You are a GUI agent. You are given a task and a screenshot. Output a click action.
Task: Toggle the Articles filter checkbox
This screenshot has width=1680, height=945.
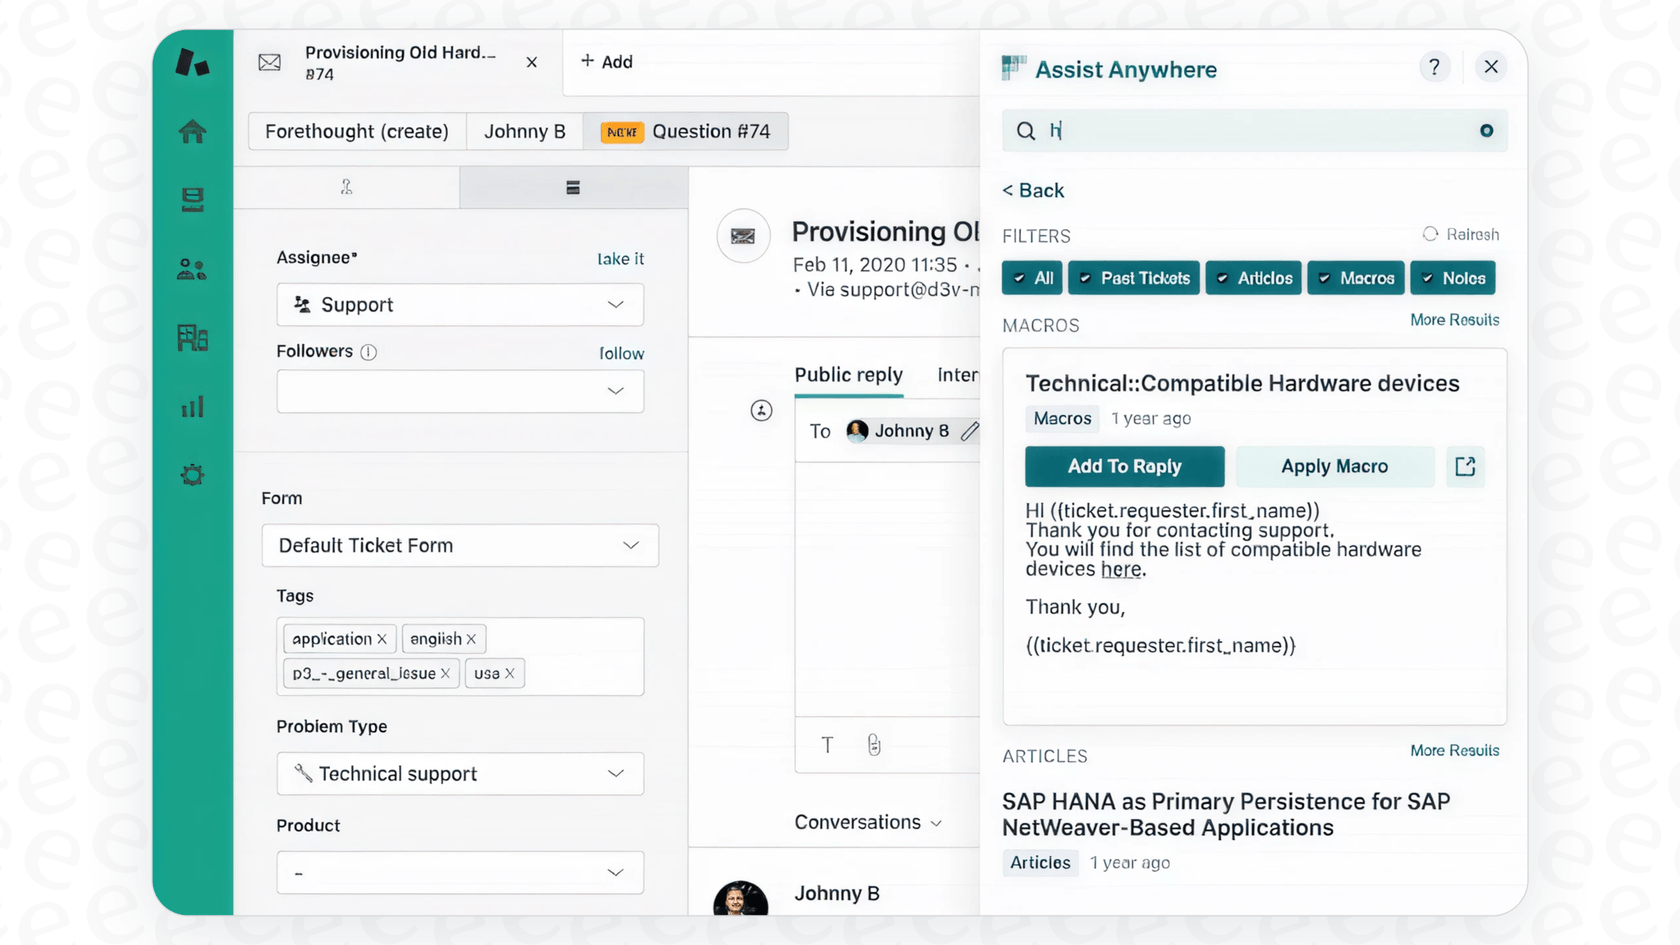(1253, 278)
